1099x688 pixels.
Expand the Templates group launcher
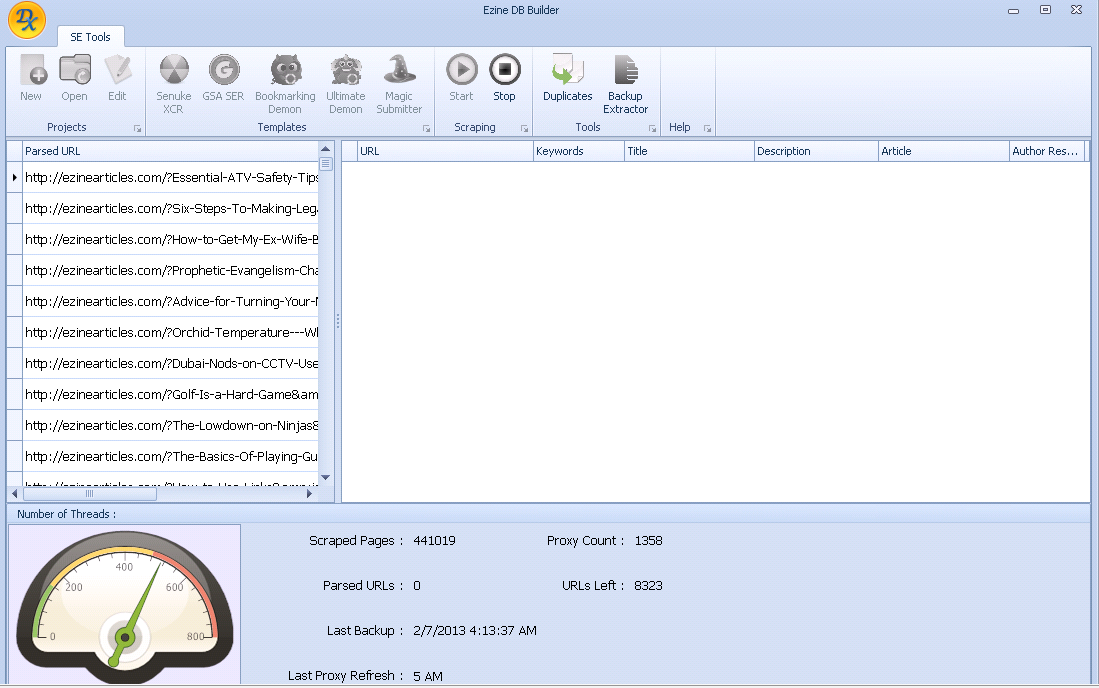point(426,129)
